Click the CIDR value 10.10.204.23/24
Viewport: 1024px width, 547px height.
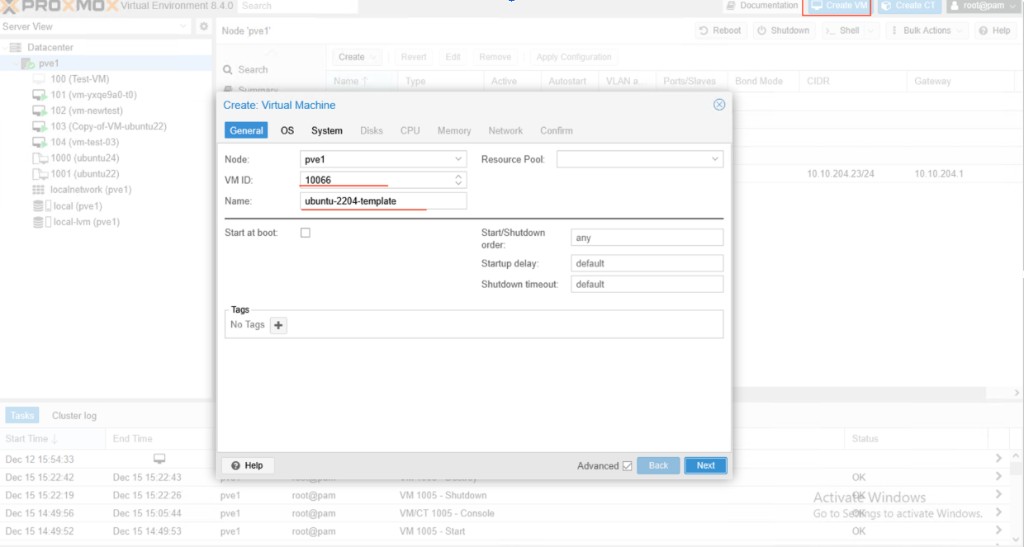pyautogui.click(x=840, y=174)
